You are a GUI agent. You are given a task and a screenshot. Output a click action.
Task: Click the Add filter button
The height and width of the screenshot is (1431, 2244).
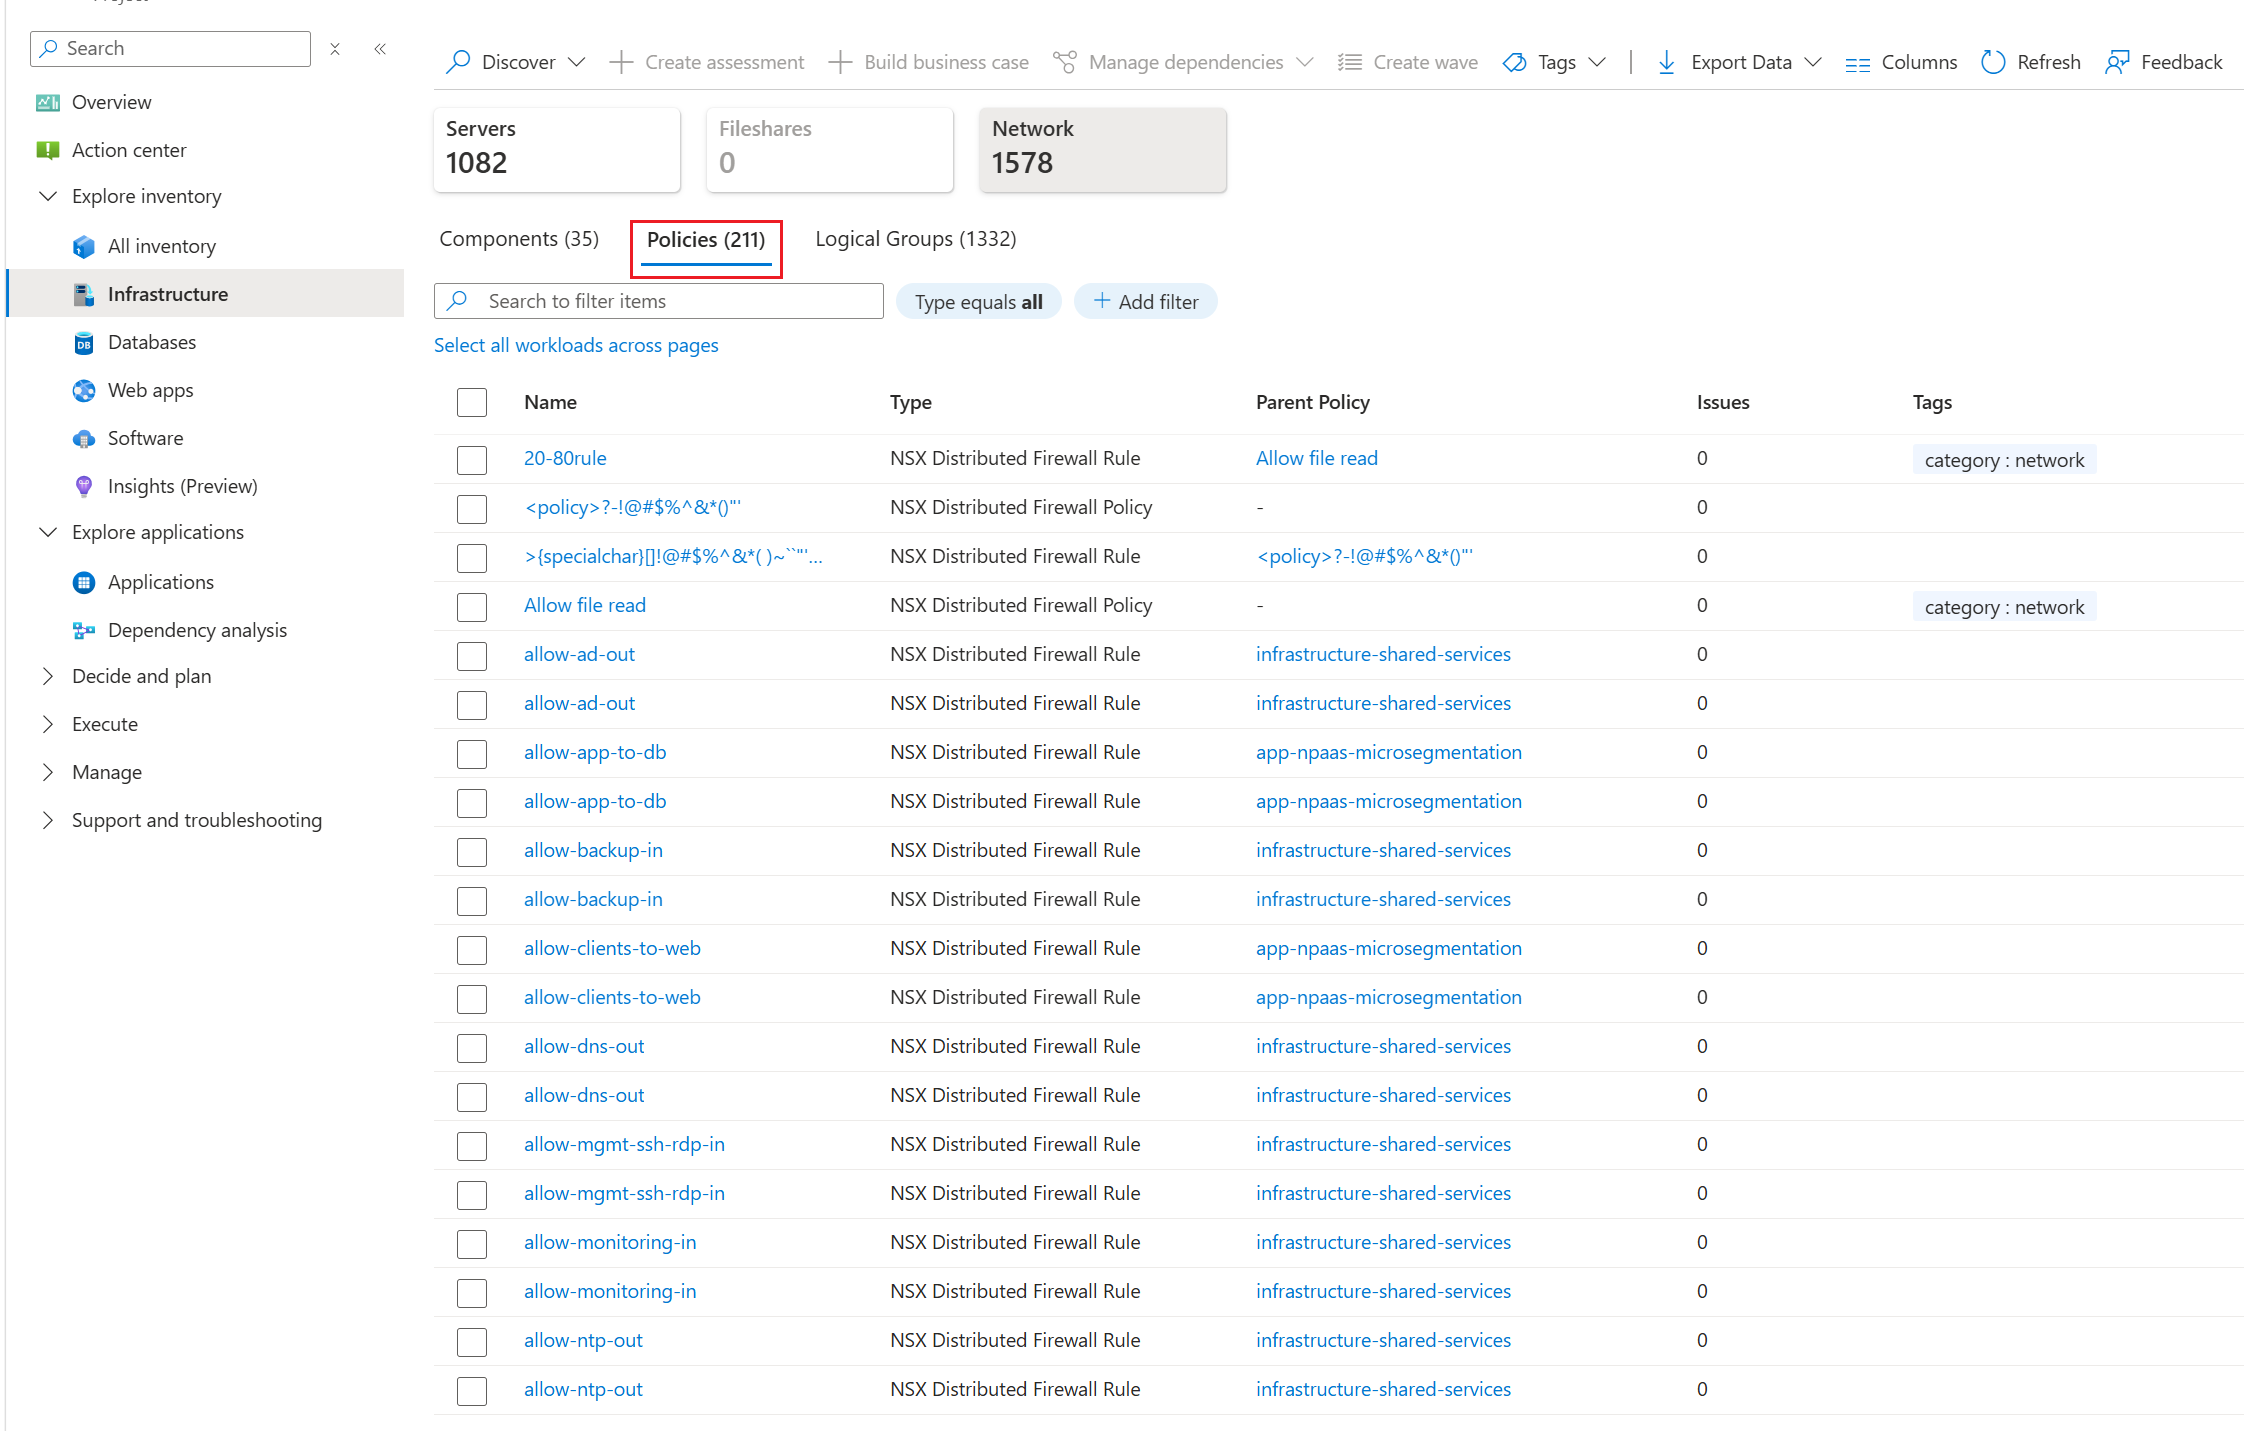click(x=1146, y=302)
